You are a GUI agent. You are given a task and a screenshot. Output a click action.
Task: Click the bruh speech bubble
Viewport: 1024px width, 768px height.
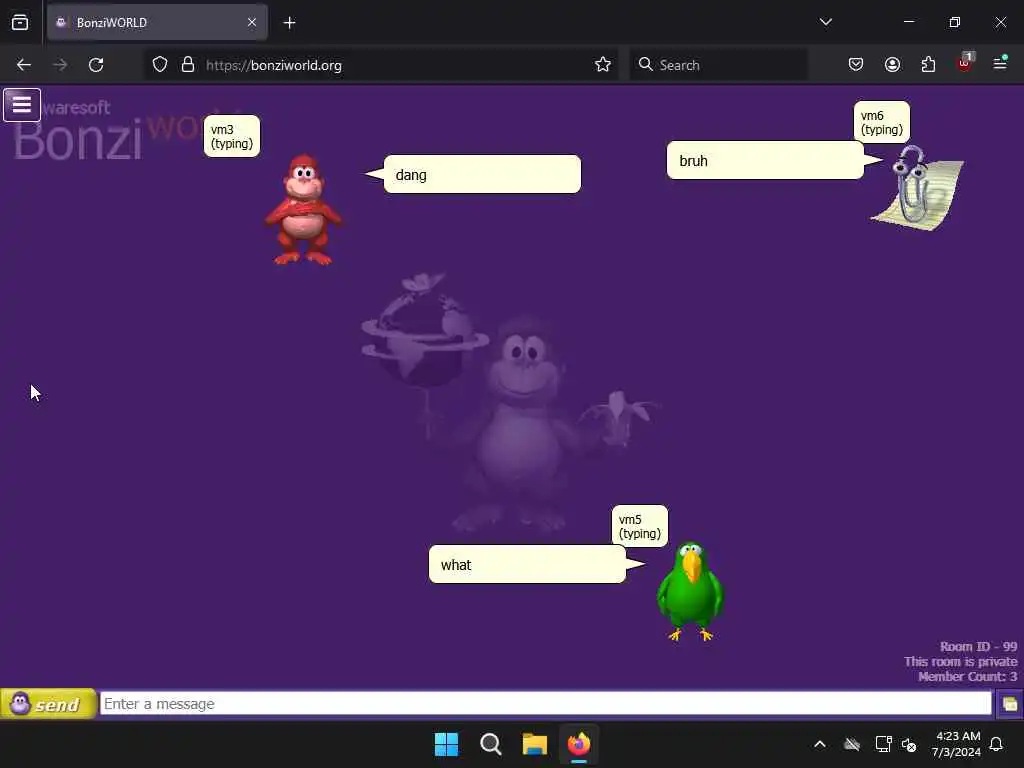click(765, 160)
